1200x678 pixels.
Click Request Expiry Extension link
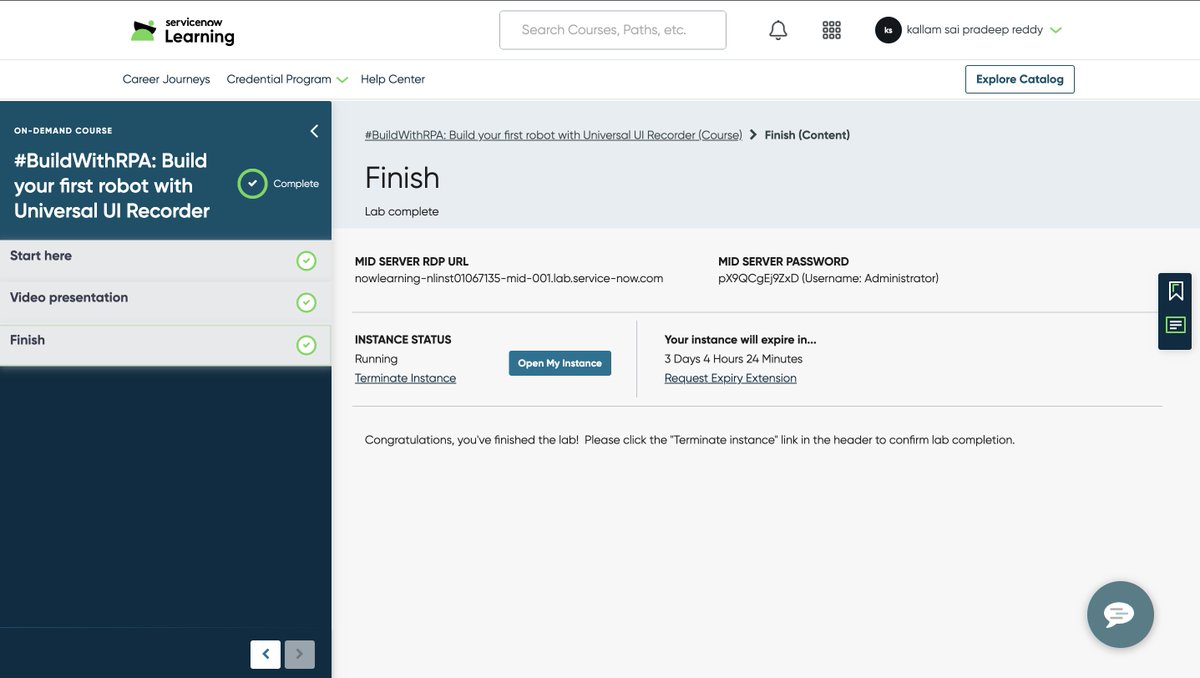[x=731, y=378]
